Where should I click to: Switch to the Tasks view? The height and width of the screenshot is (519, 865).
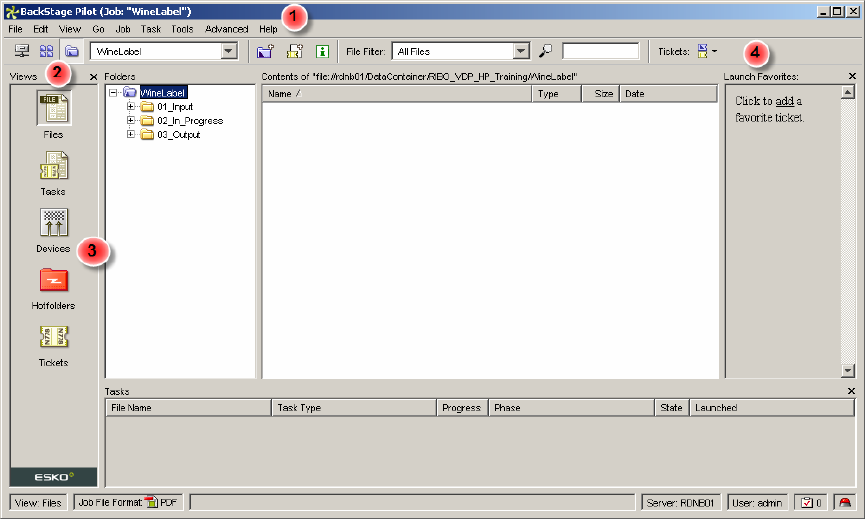(54, 165)
